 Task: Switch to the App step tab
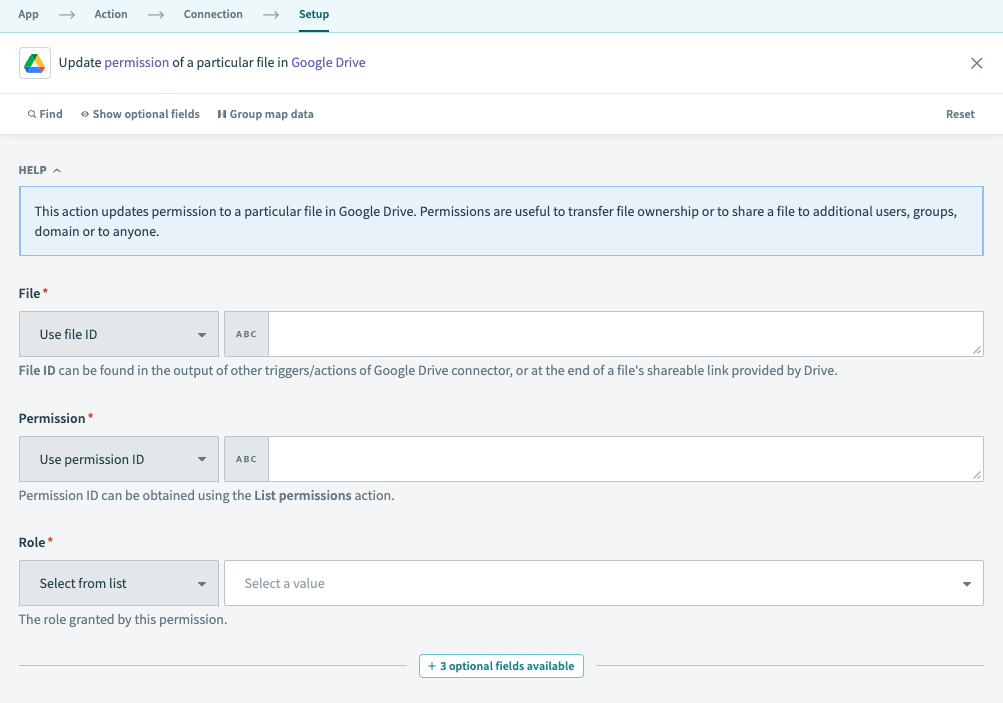pyautogui.click(x=29, y=15)
